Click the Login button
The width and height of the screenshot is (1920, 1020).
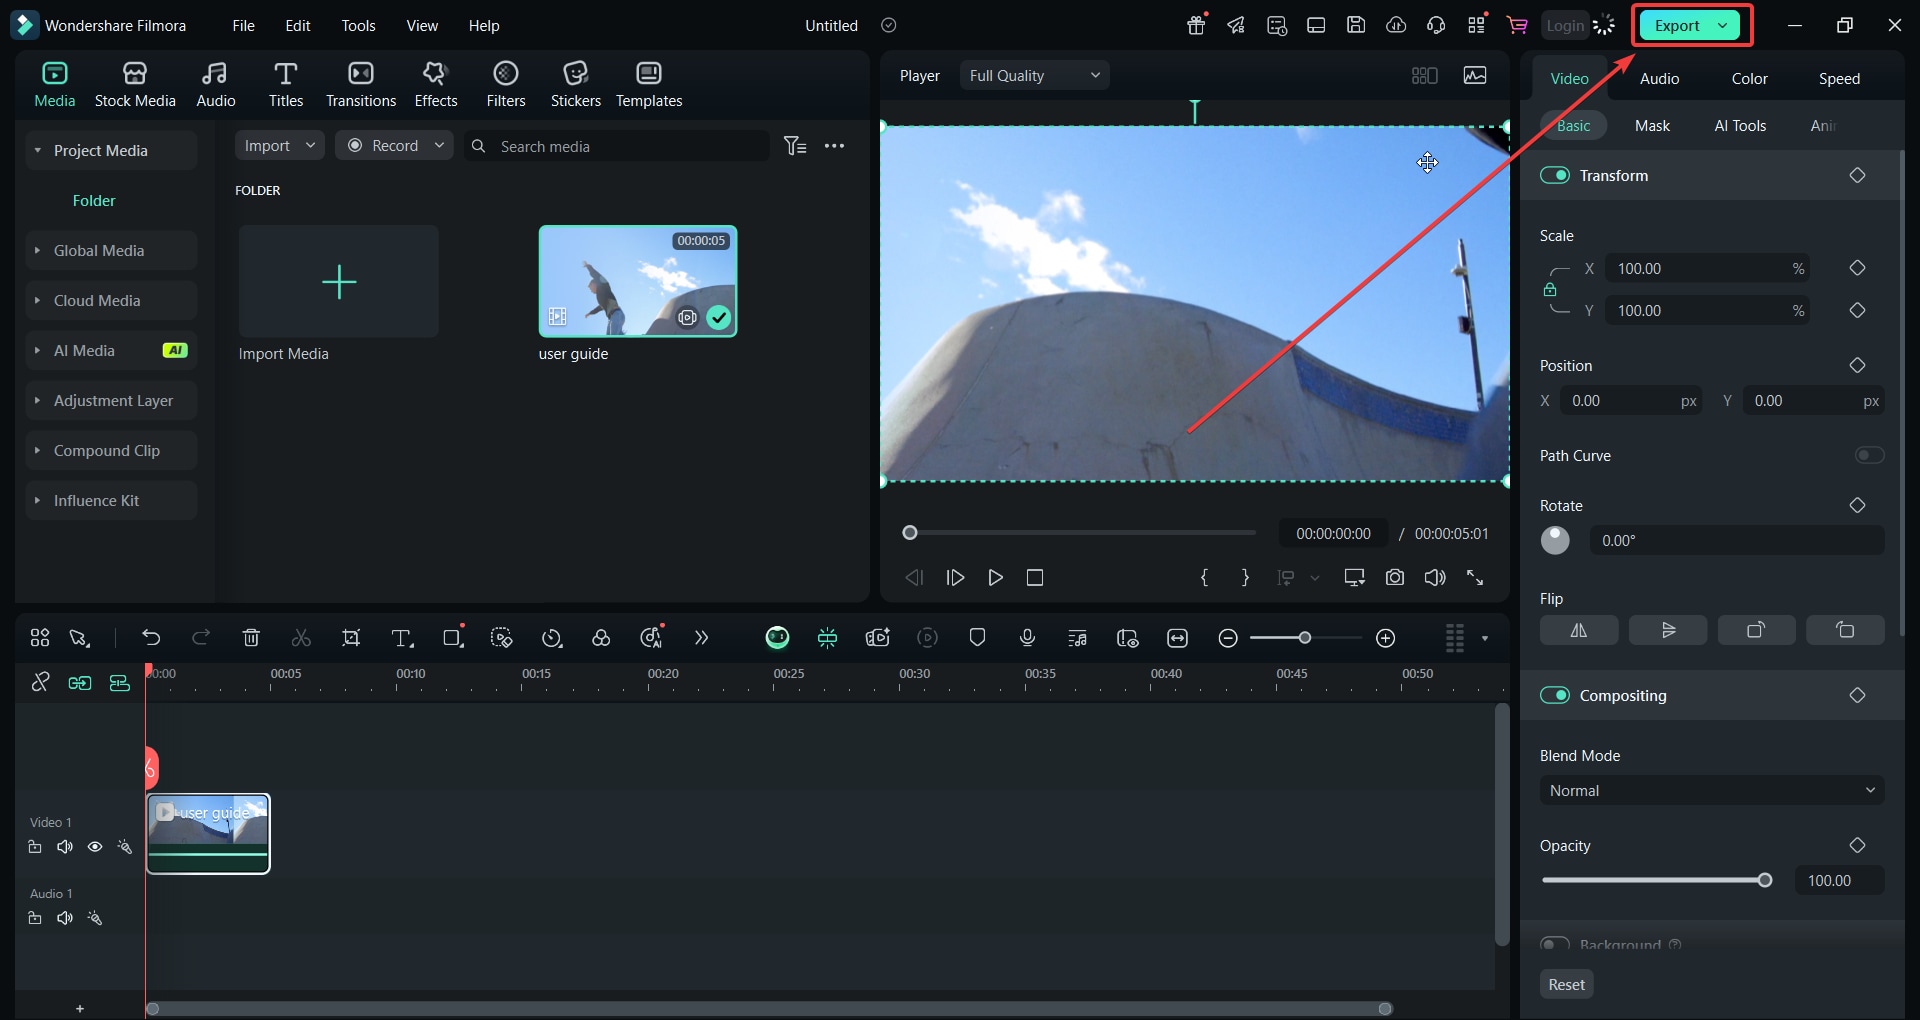[x=1565, y=25]
